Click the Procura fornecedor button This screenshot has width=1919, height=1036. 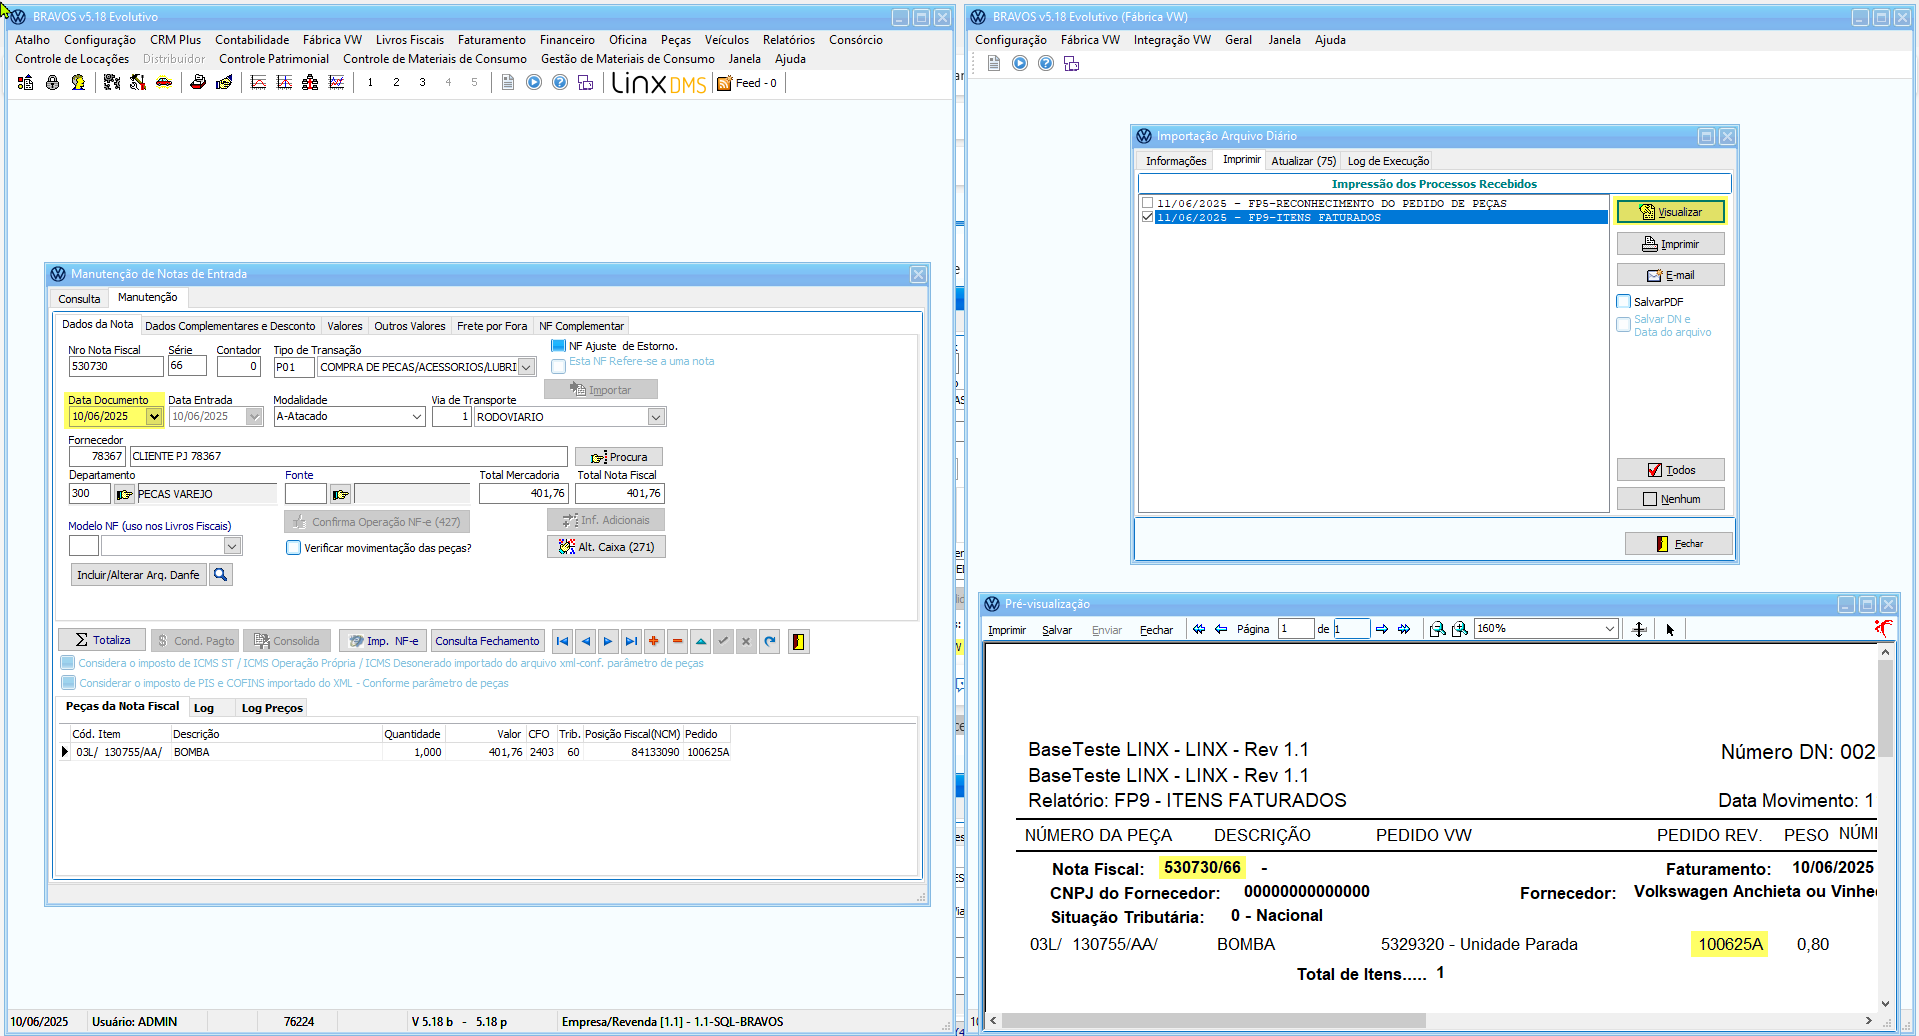click(x=619, y=457)
